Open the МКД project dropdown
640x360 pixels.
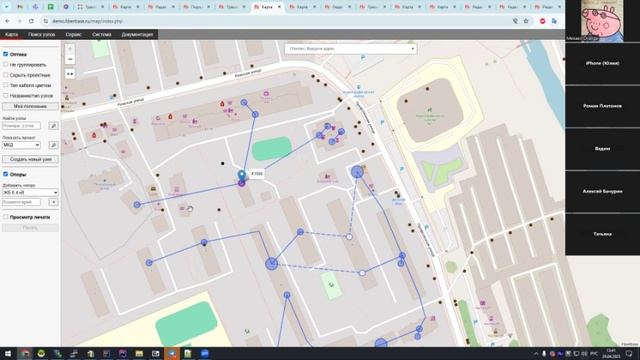click(x=21, y=145)
